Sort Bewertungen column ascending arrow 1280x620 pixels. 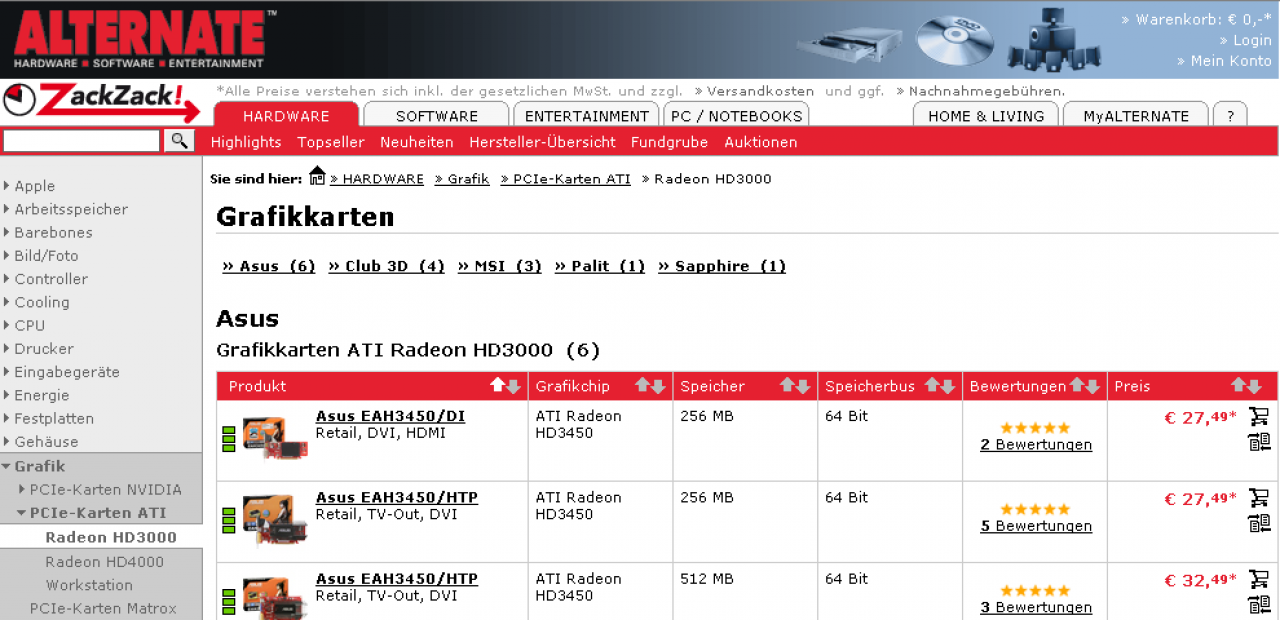(1078, 386)
